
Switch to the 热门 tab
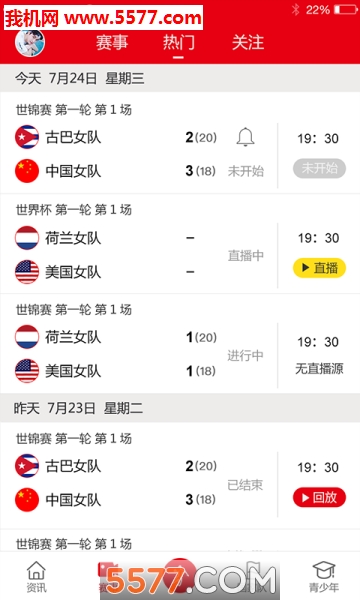pyautogui.click(x=178, y=42)
